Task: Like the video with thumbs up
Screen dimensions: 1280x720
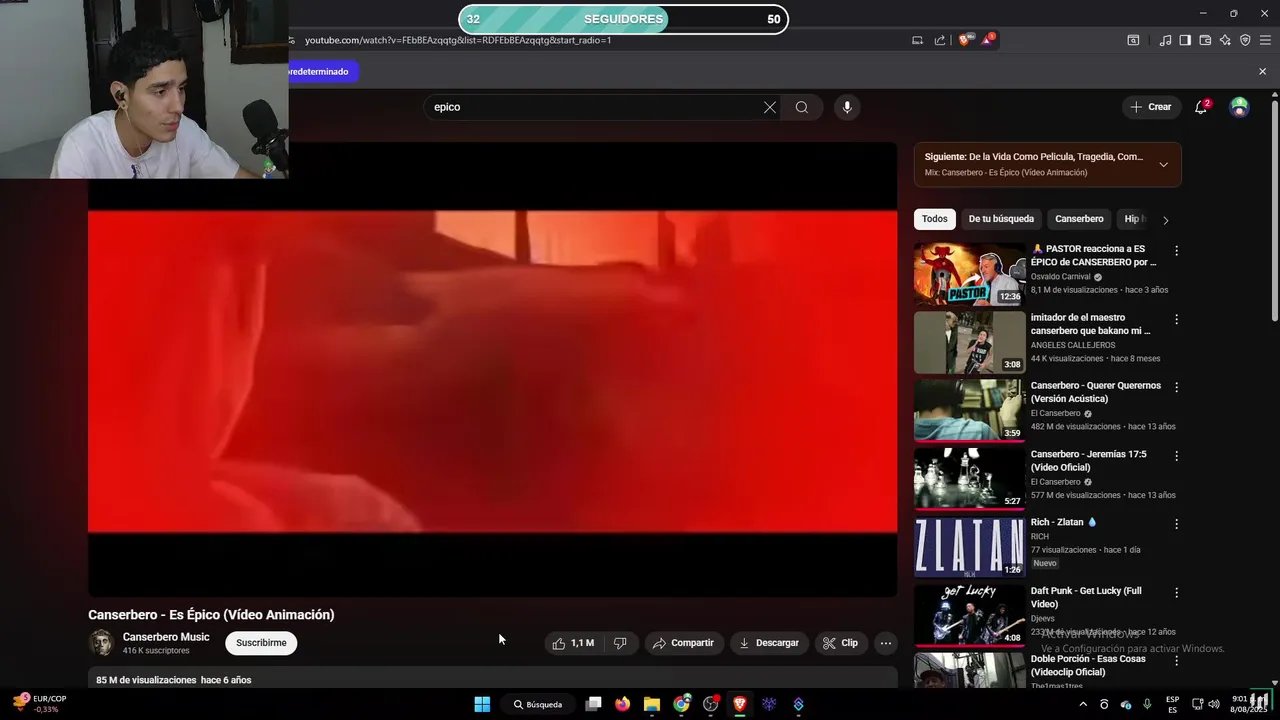Action: click(x=574, y=643)
